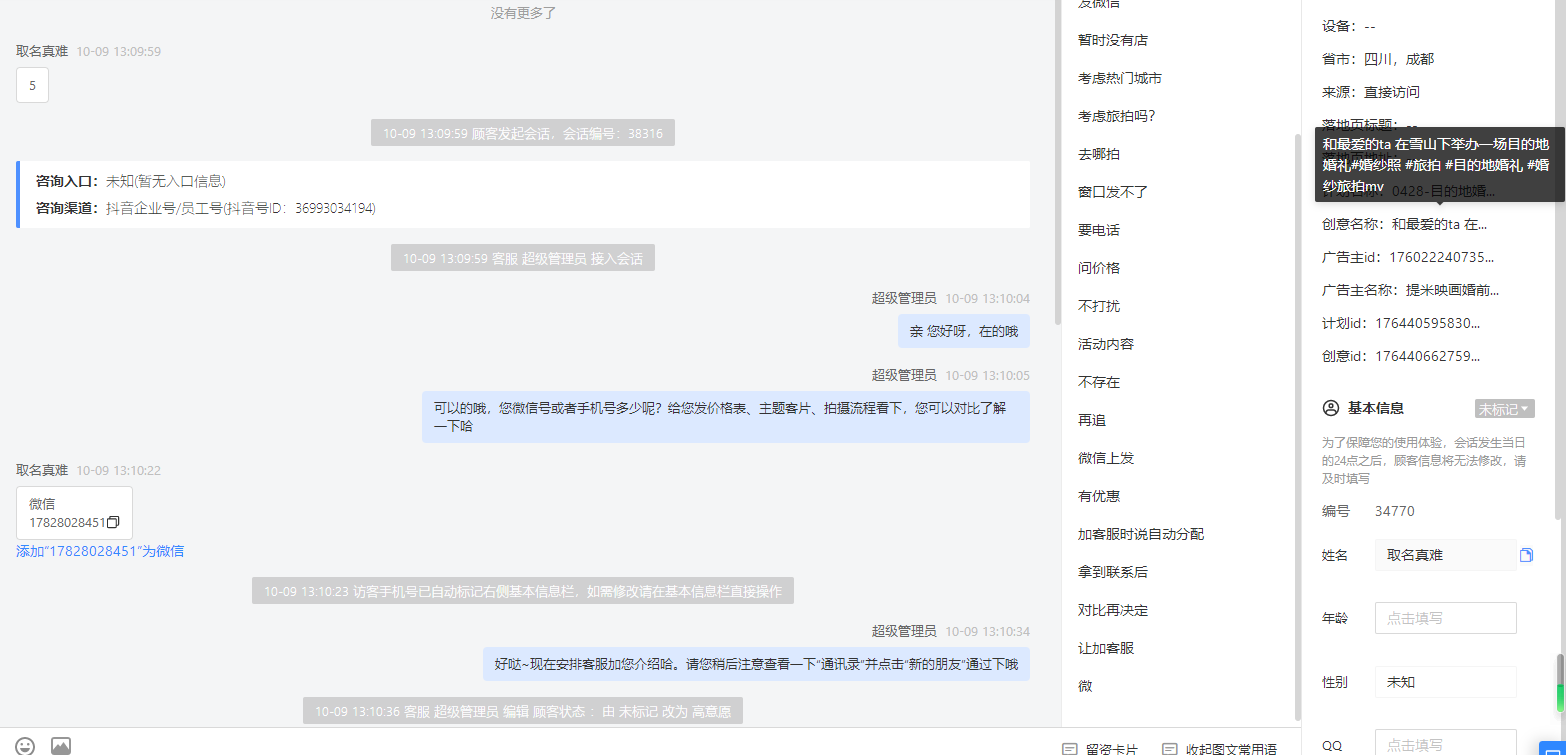
Task: Select quick phrase 活动内容
Action: pyautogui.click(x=1105, y=344)
